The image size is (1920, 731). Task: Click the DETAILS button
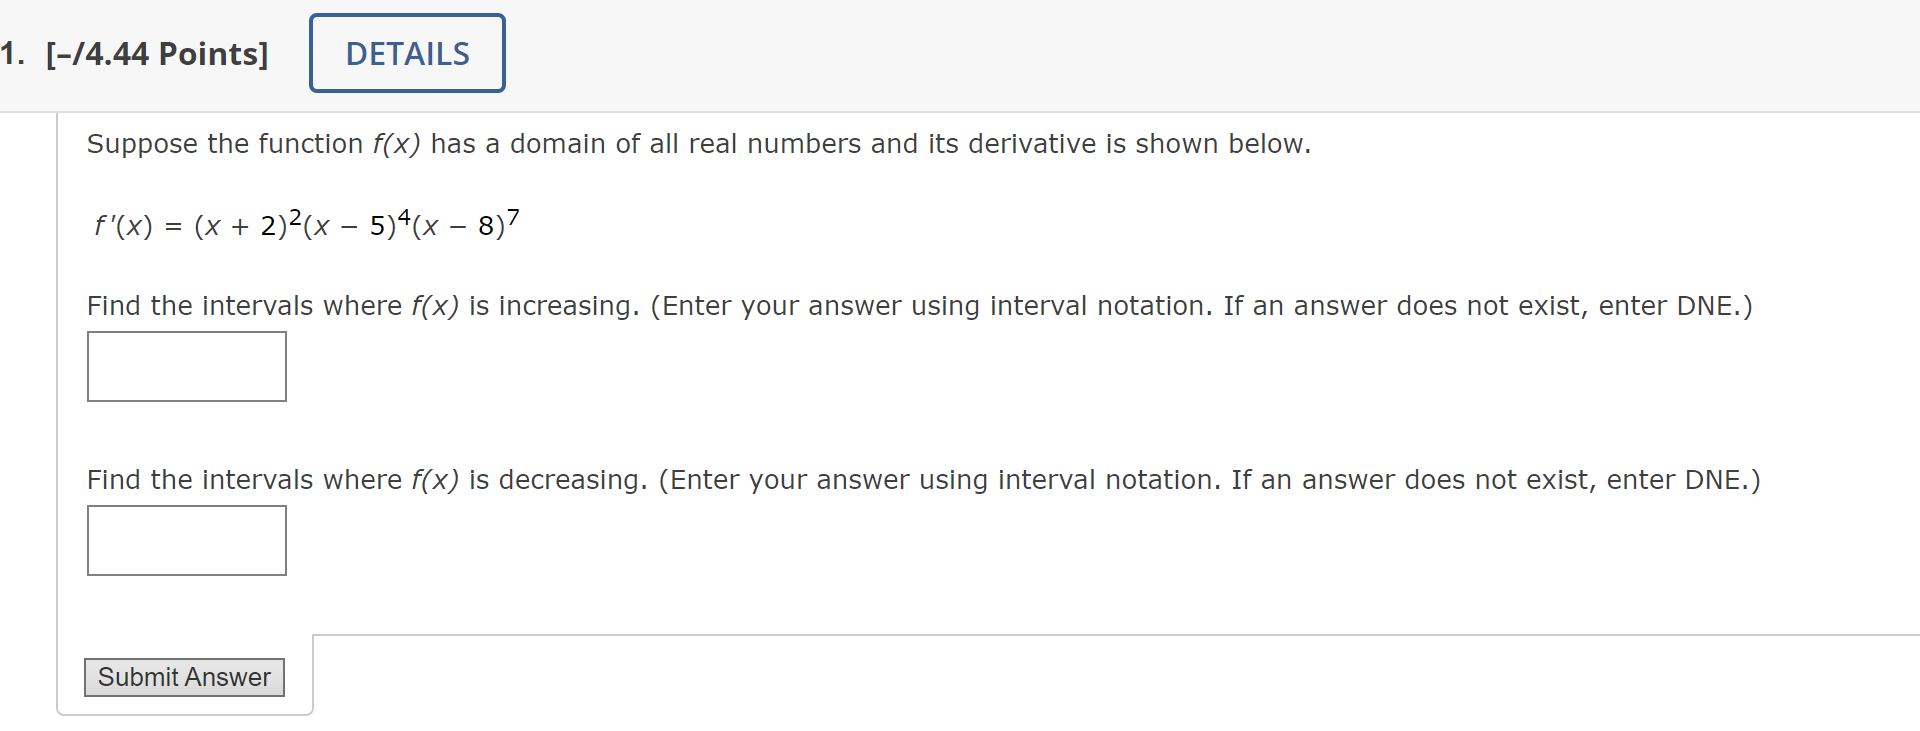click(x=406, y=52)
